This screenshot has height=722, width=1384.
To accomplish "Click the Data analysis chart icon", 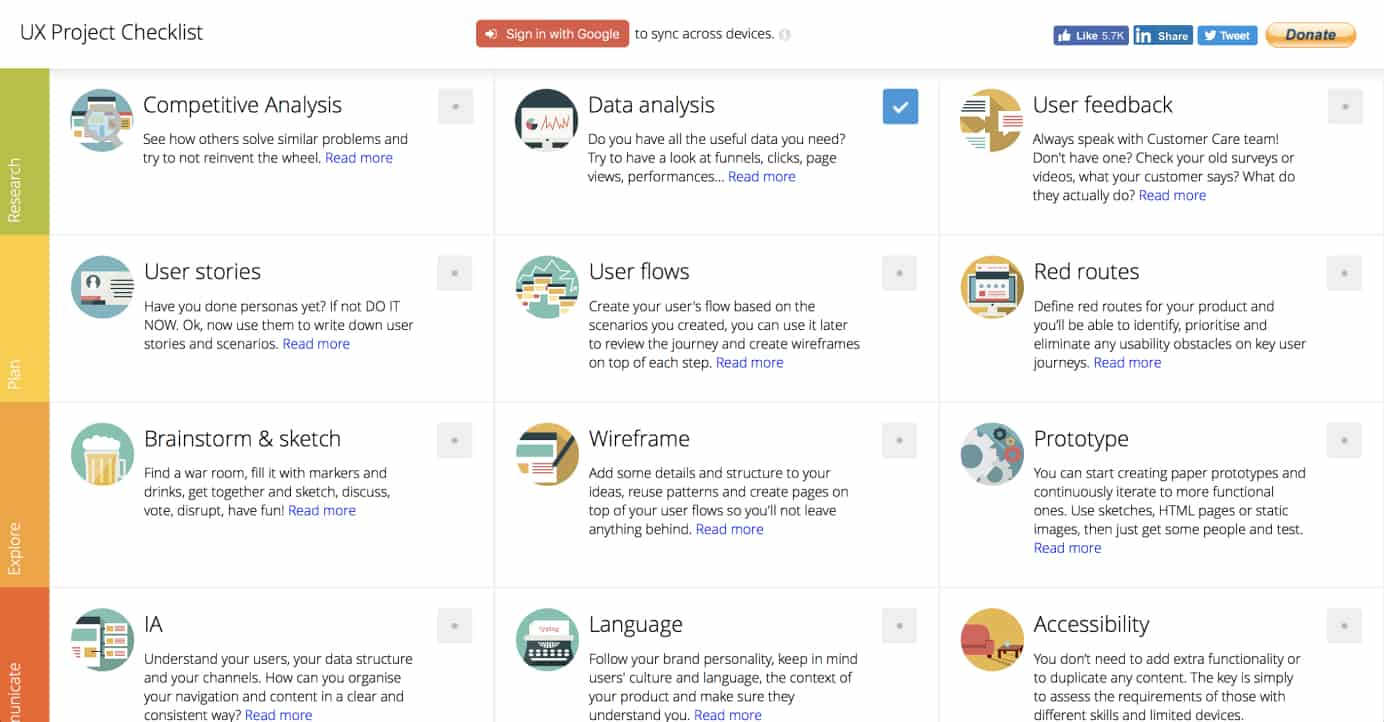I will 547,120.
